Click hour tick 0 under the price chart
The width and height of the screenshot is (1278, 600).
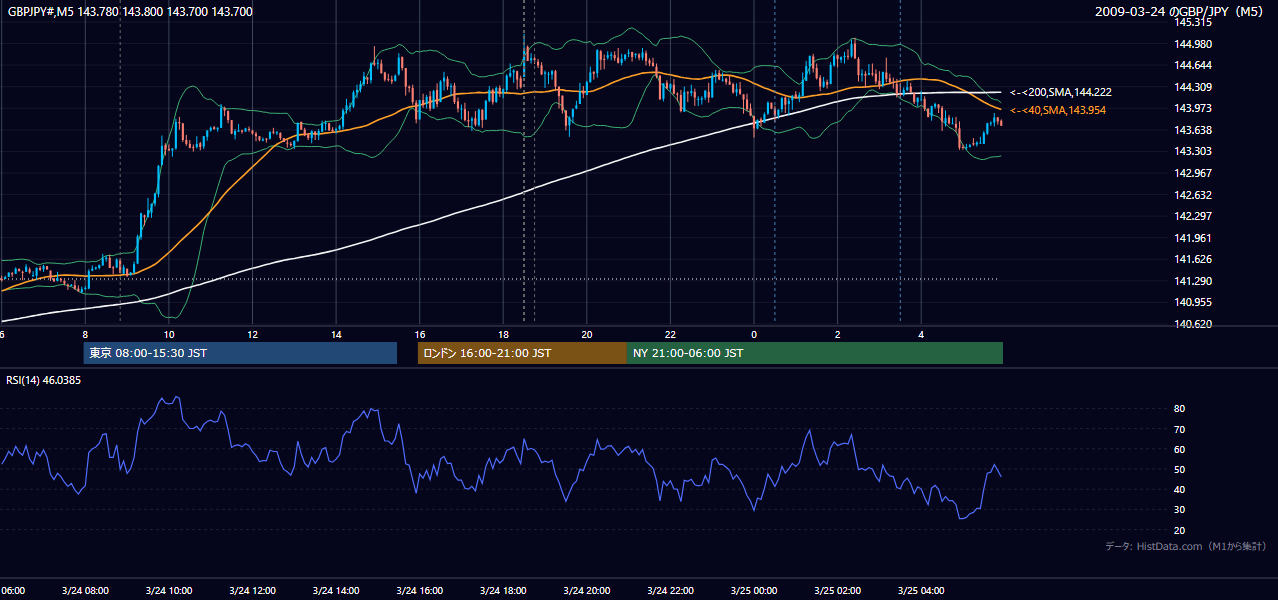[x=754, y=334]
